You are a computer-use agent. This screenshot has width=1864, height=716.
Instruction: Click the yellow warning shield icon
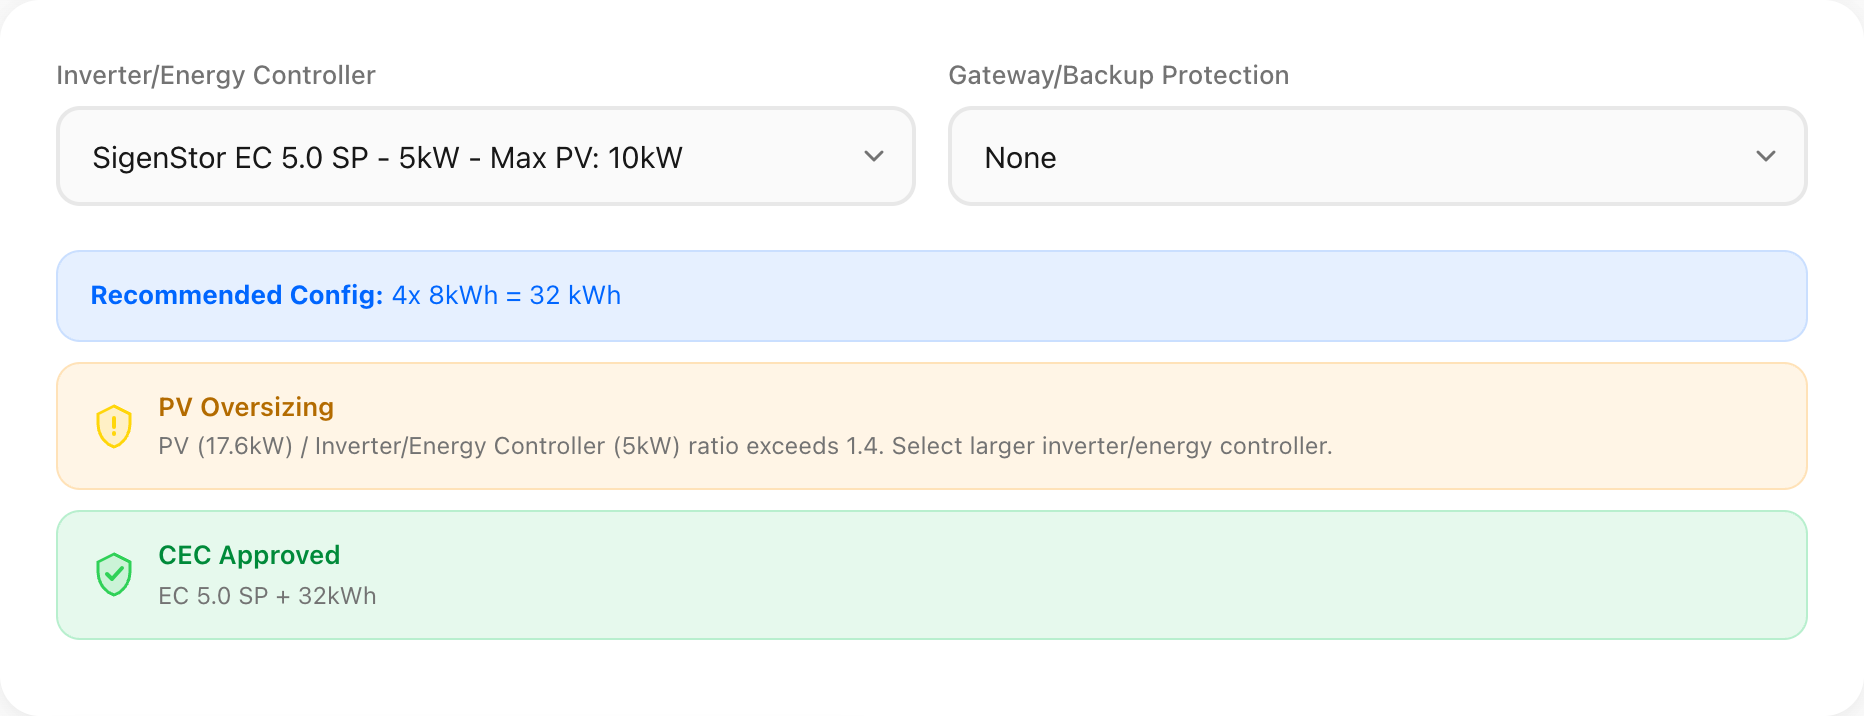114,426
